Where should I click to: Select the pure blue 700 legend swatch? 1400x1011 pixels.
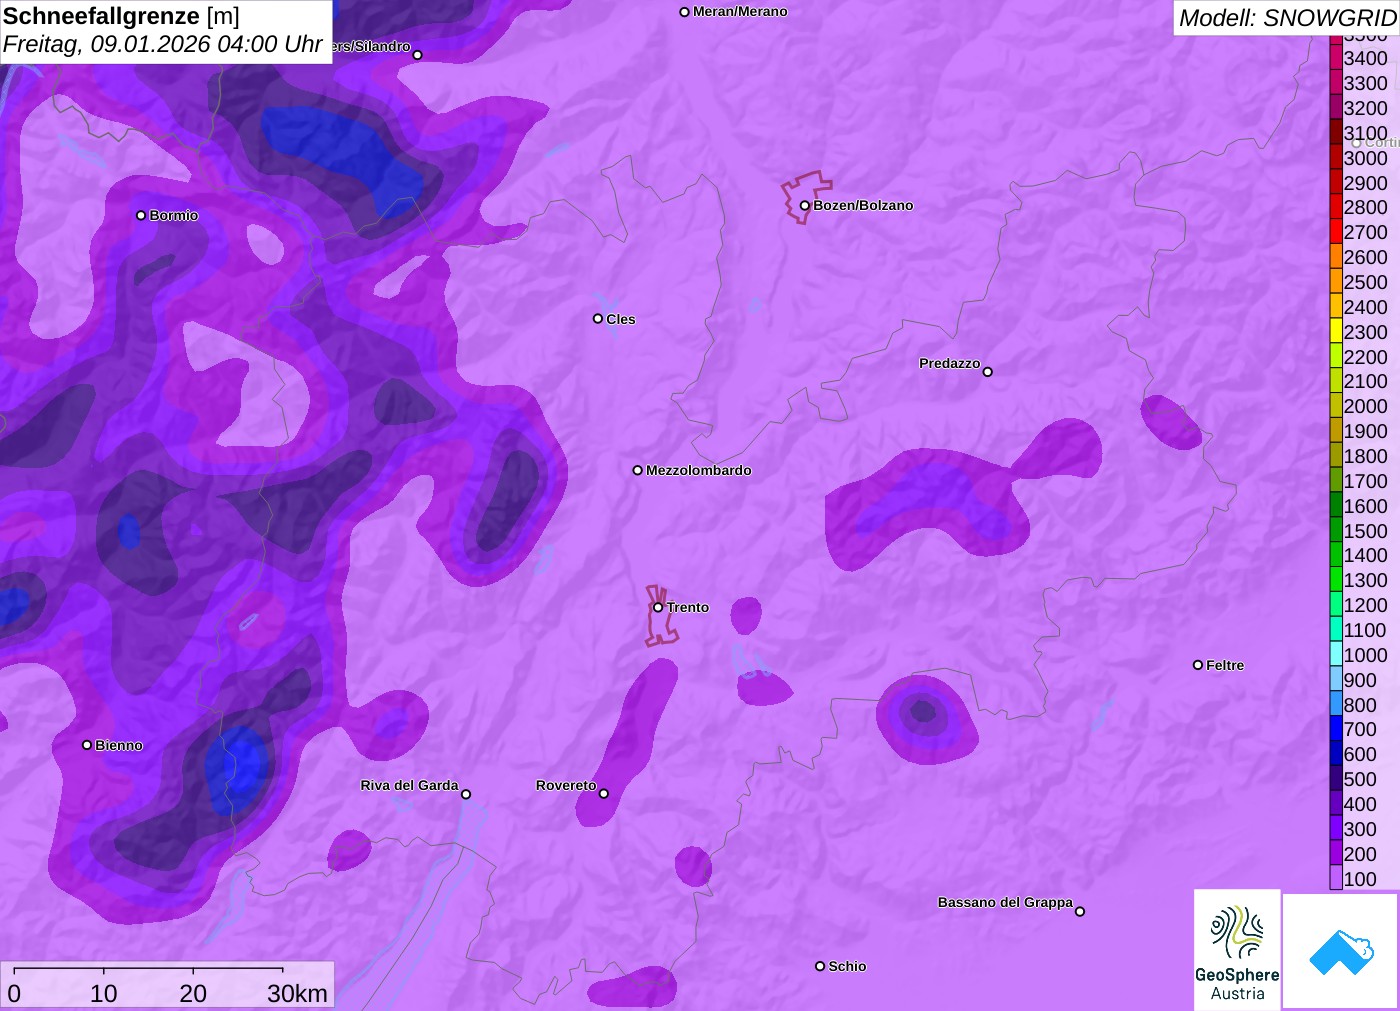point(1336,729)
